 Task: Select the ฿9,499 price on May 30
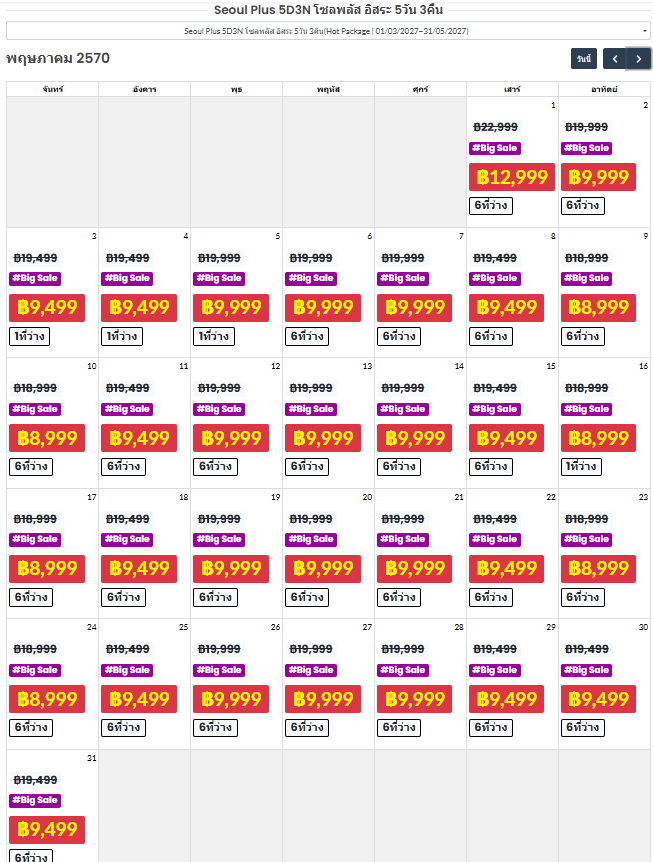598,699
